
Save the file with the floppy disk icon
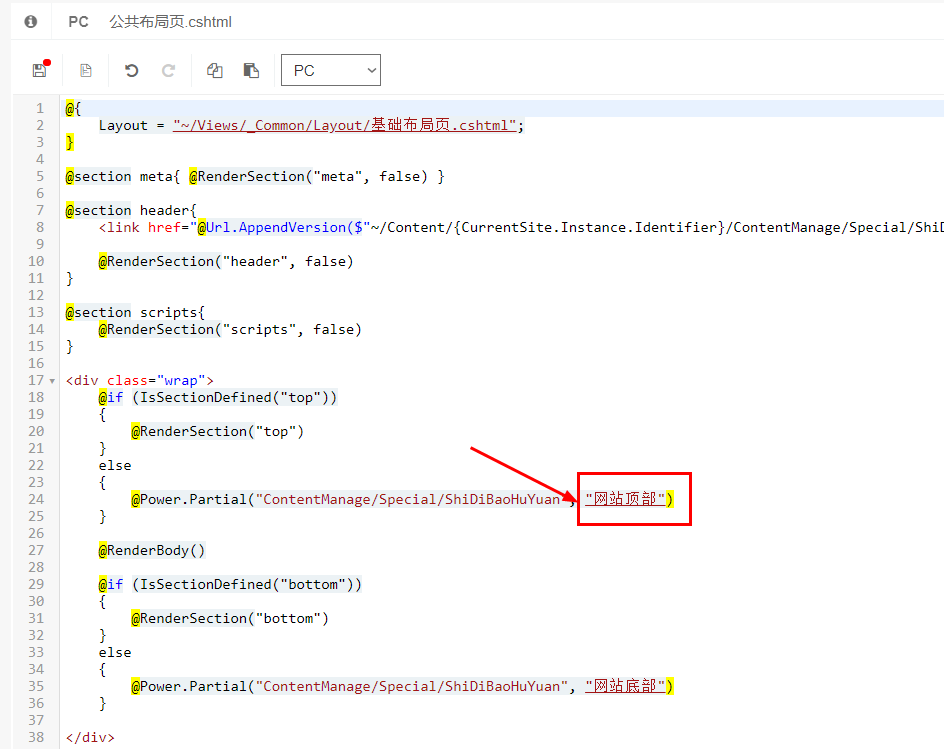click(40, 70)
